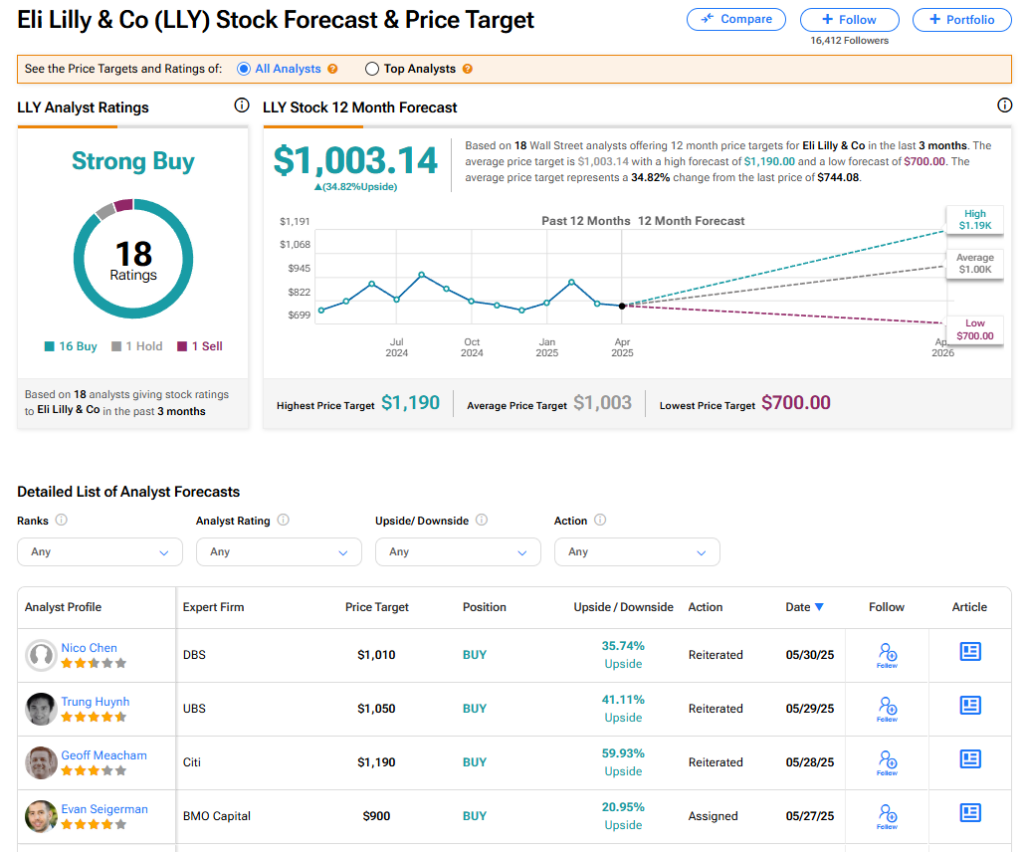The image size is (1024, 852).
Task: Follow analyst Nico Chen icon
Action: [887, 655]
